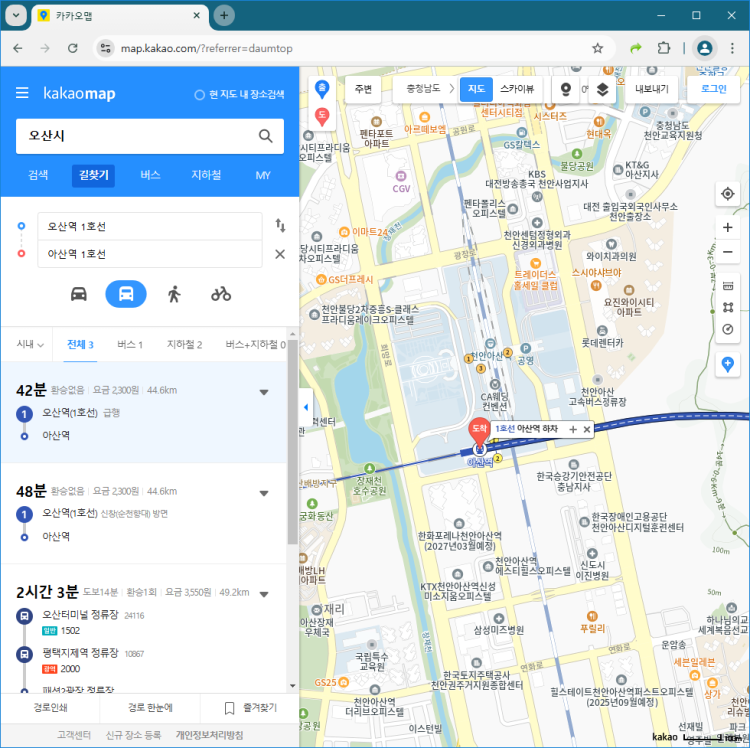The image size is (750, 748).
Task: Expand the 48분 route details
Action: 264,493
